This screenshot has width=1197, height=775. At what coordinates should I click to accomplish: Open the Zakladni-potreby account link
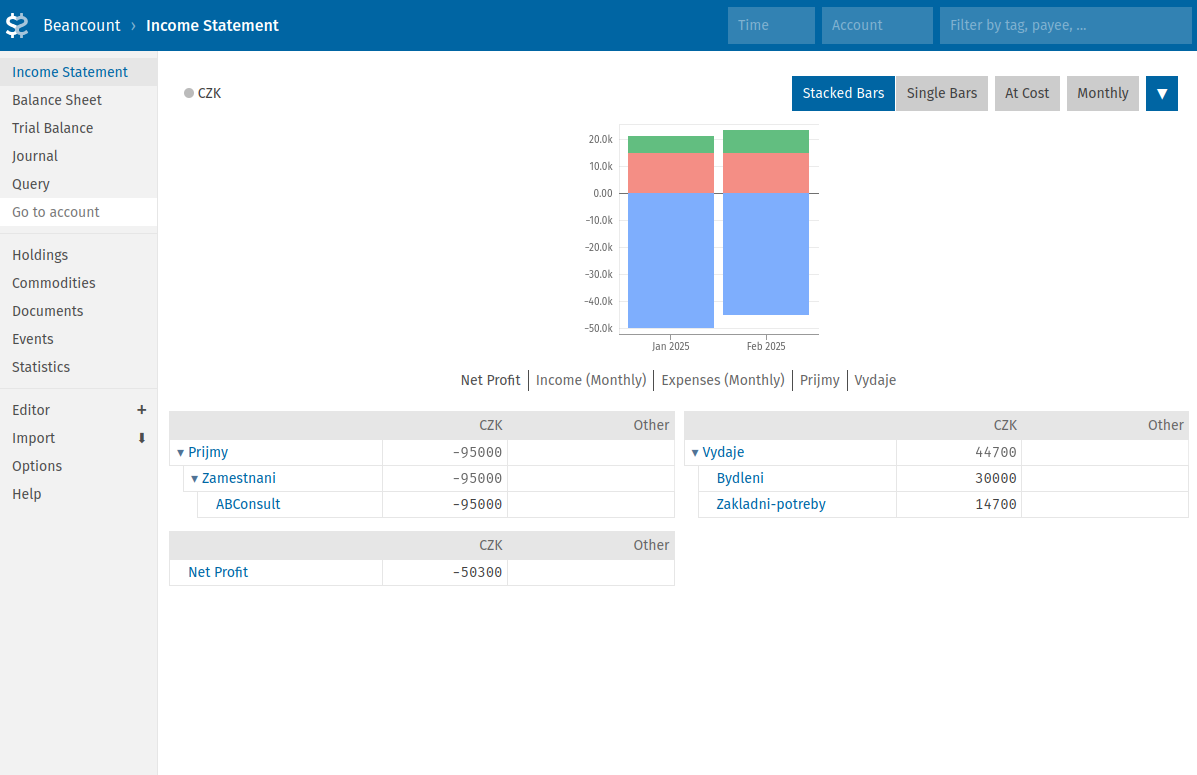[x=771, y=504]
